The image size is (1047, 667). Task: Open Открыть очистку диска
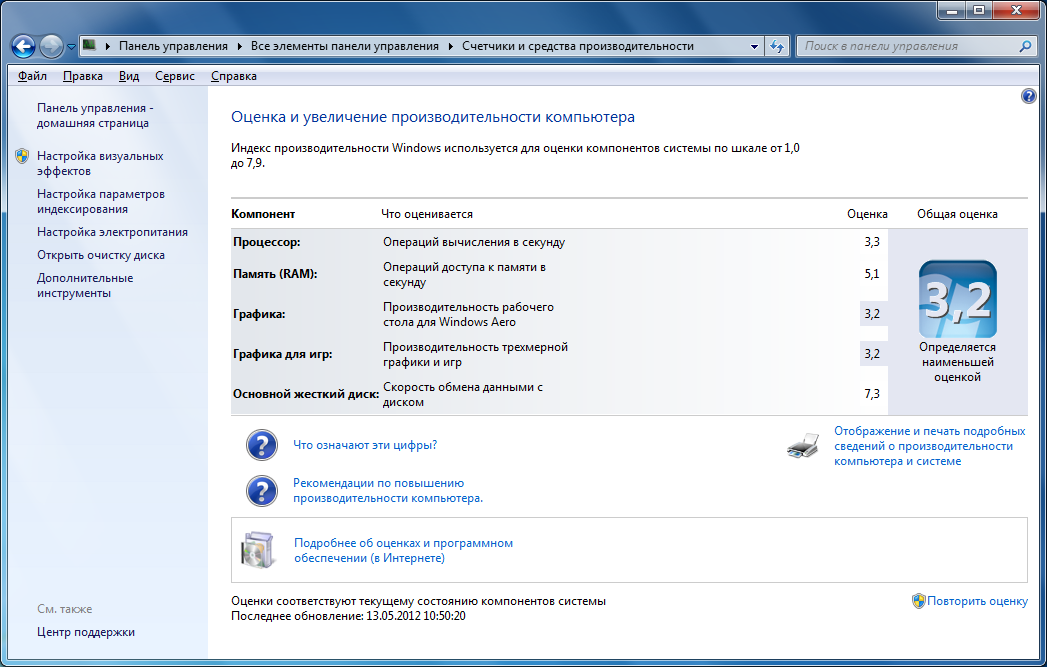(101, 255)
